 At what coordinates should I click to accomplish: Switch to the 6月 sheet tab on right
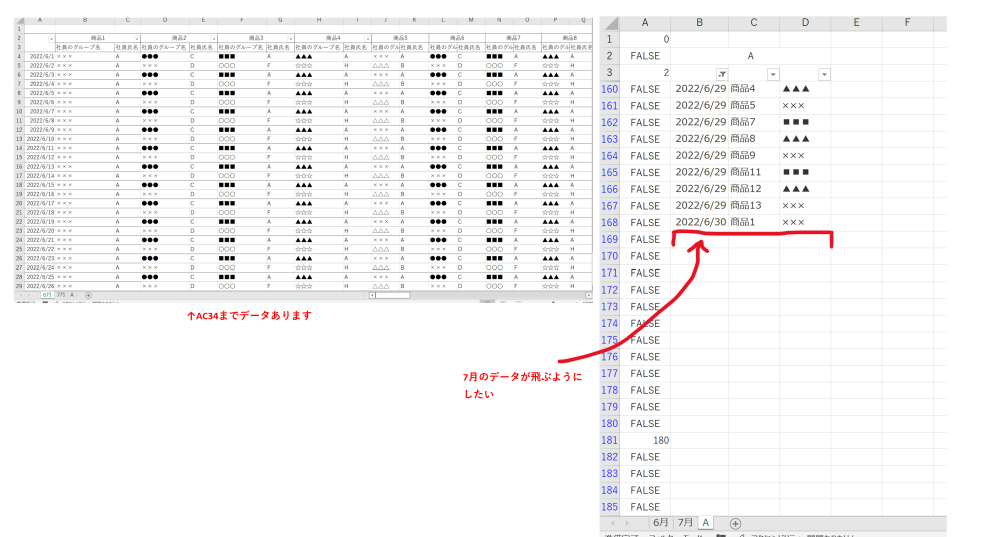[x=660, y=523]
